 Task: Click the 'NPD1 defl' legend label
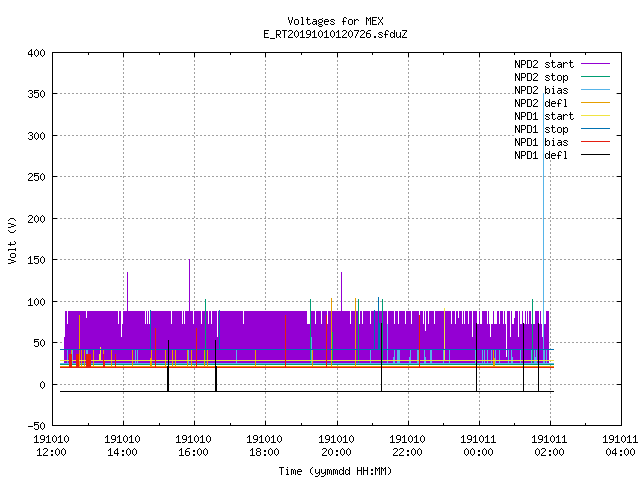[541, 155]
